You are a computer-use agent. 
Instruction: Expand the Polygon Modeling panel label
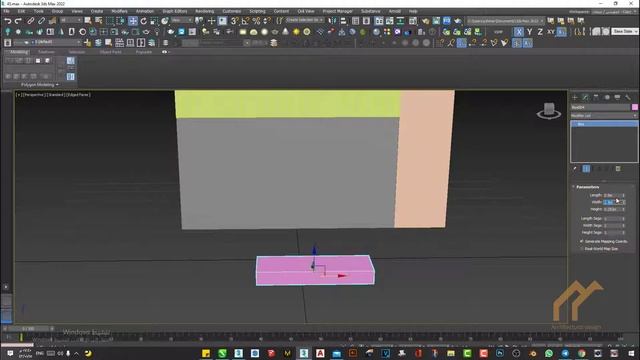[x=40, y=84]
